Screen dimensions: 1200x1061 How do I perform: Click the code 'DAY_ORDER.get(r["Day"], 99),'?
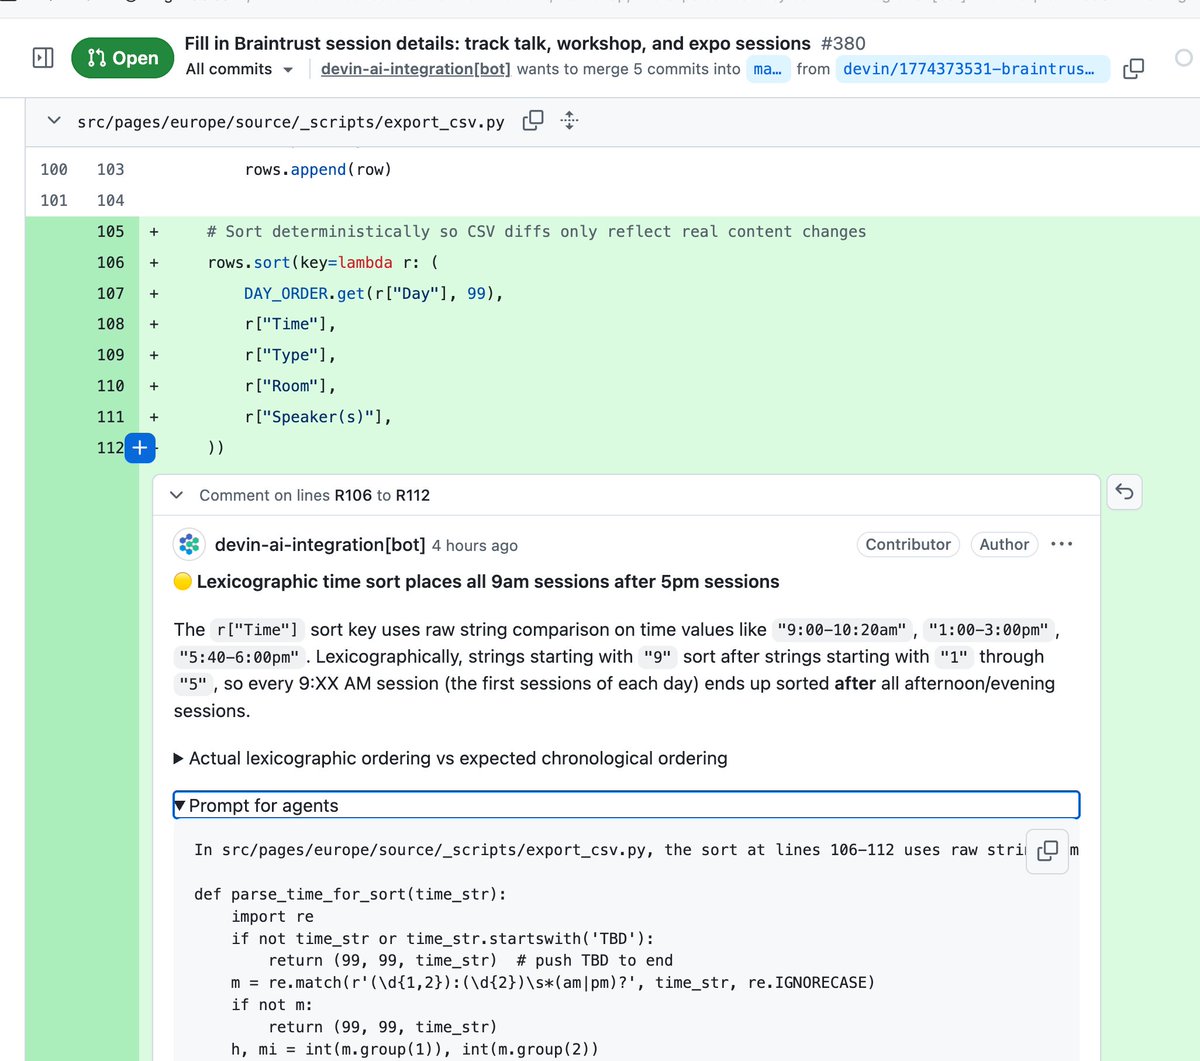click(374, 293)
